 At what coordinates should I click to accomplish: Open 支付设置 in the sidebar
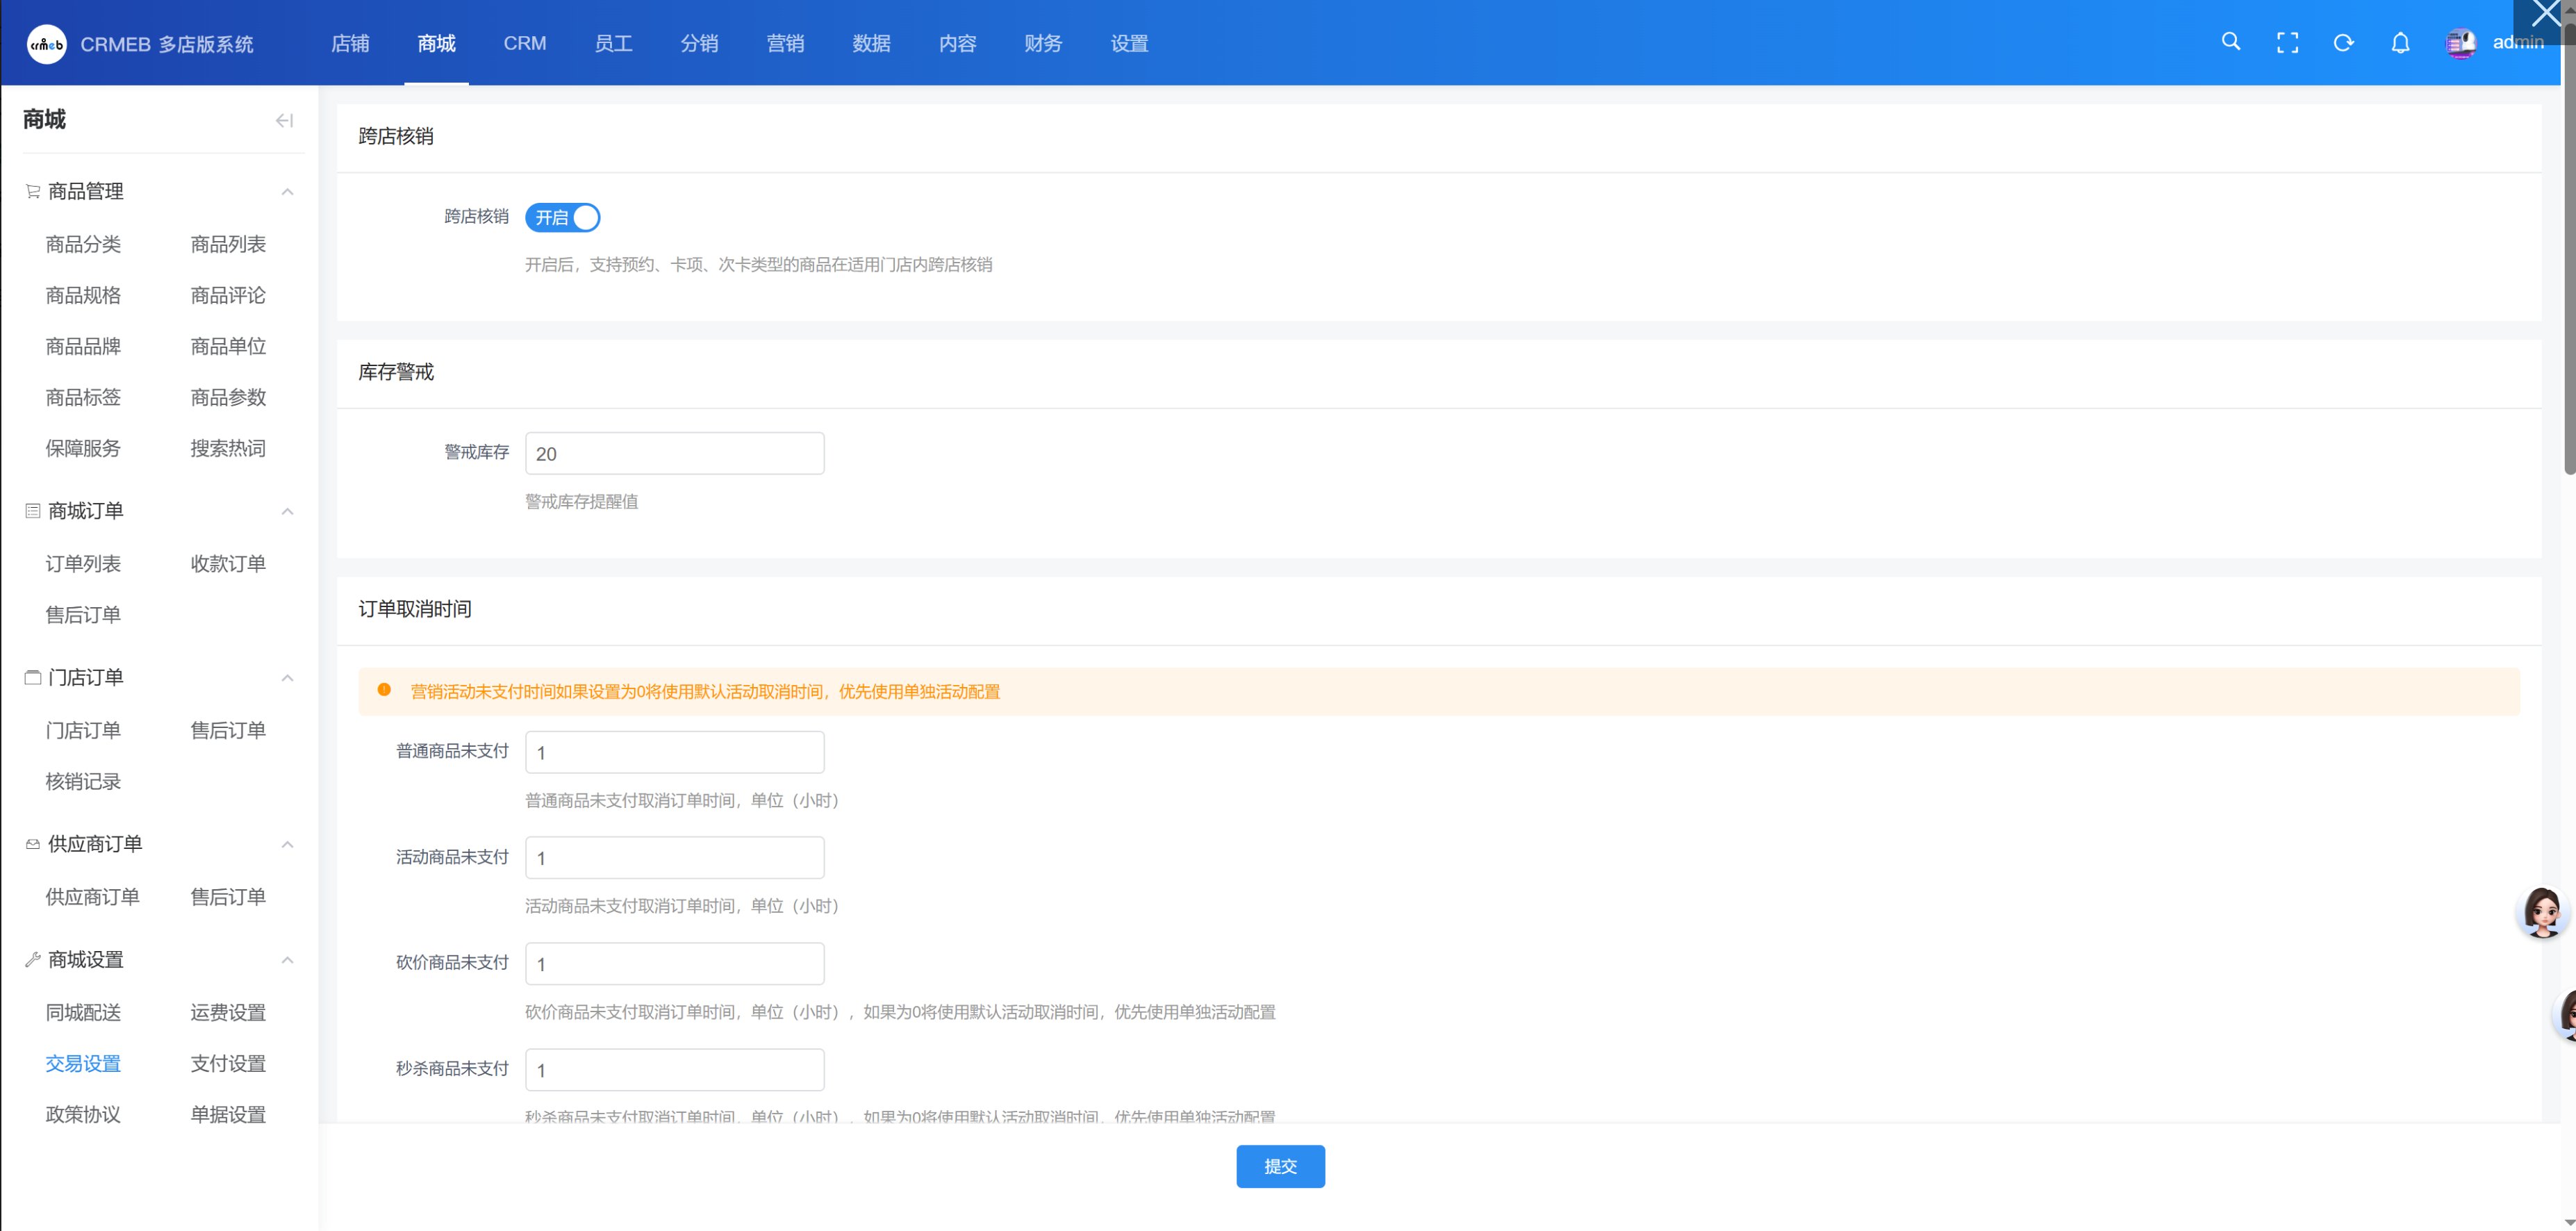click(228, 1063)
